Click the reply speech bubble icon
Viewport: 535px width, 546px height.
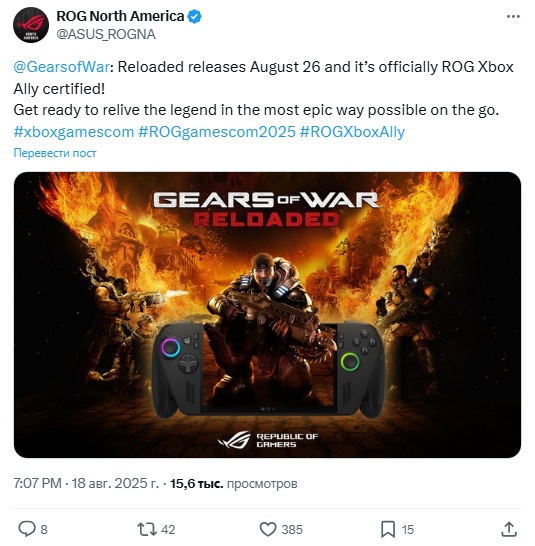pyautogui.click(x=26, y=529)
